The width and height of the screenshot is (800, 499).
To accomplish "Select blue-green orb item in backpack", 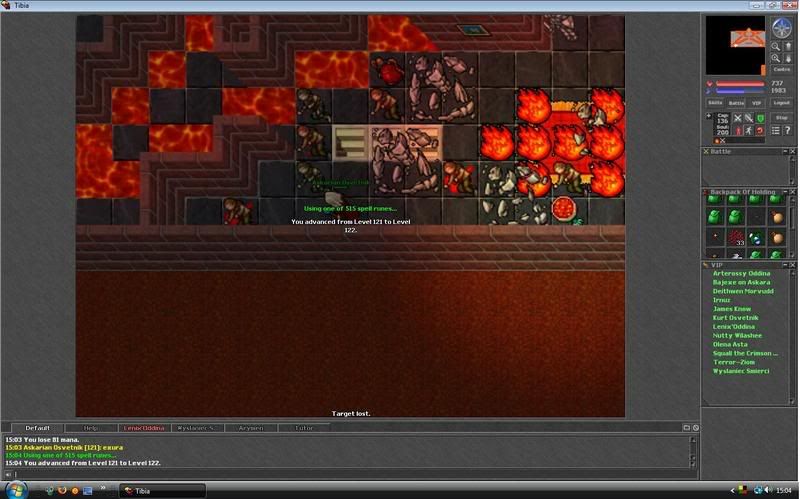I will pos(757,238).
